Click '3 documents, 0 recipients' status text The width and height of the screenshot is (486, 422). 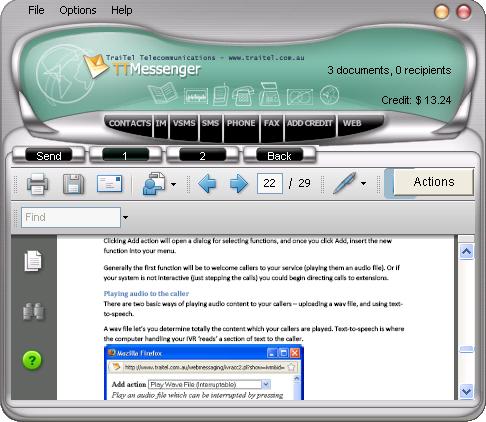[389, 70]
